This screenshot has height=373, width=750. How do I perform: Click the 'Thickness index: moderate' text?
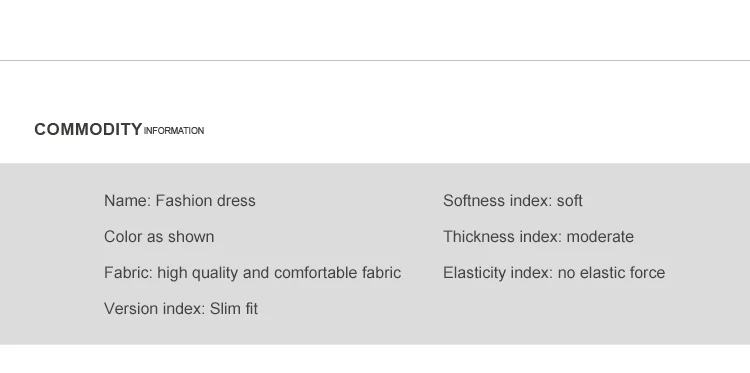tap(539, 237)
